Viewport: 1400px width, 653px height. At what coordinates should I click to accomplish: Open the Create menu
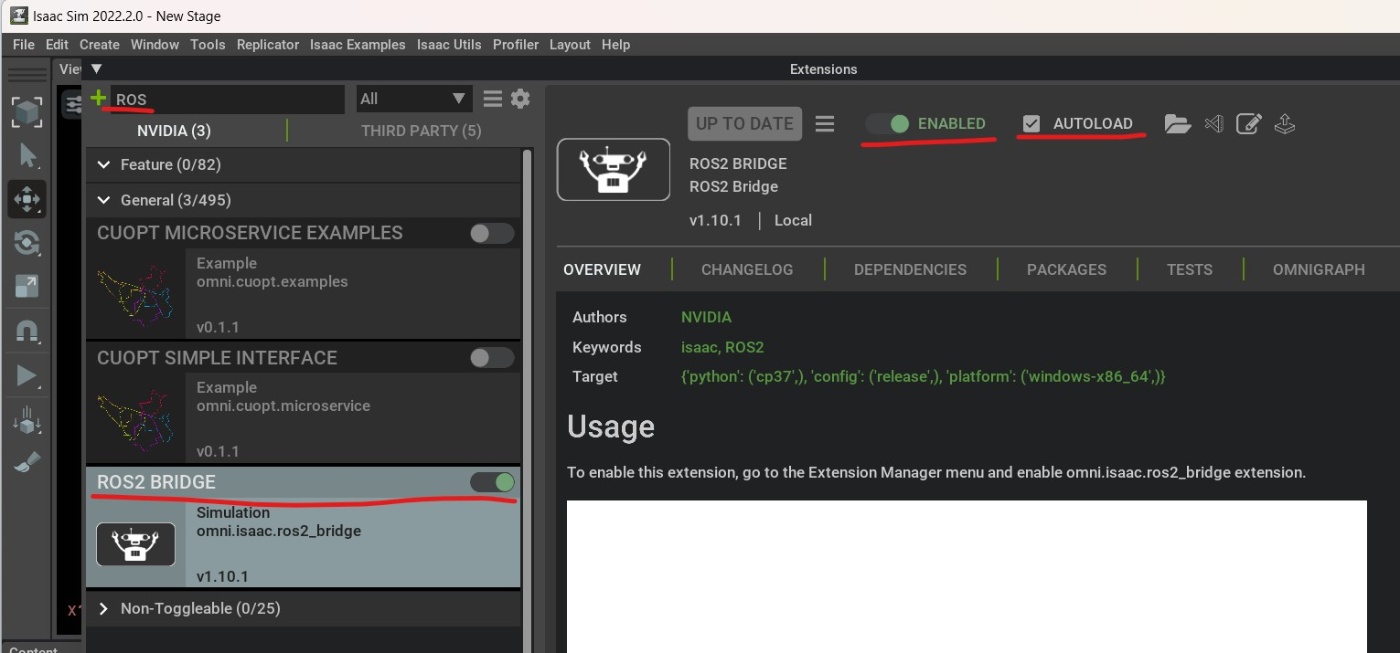click(x=100, y=45)
